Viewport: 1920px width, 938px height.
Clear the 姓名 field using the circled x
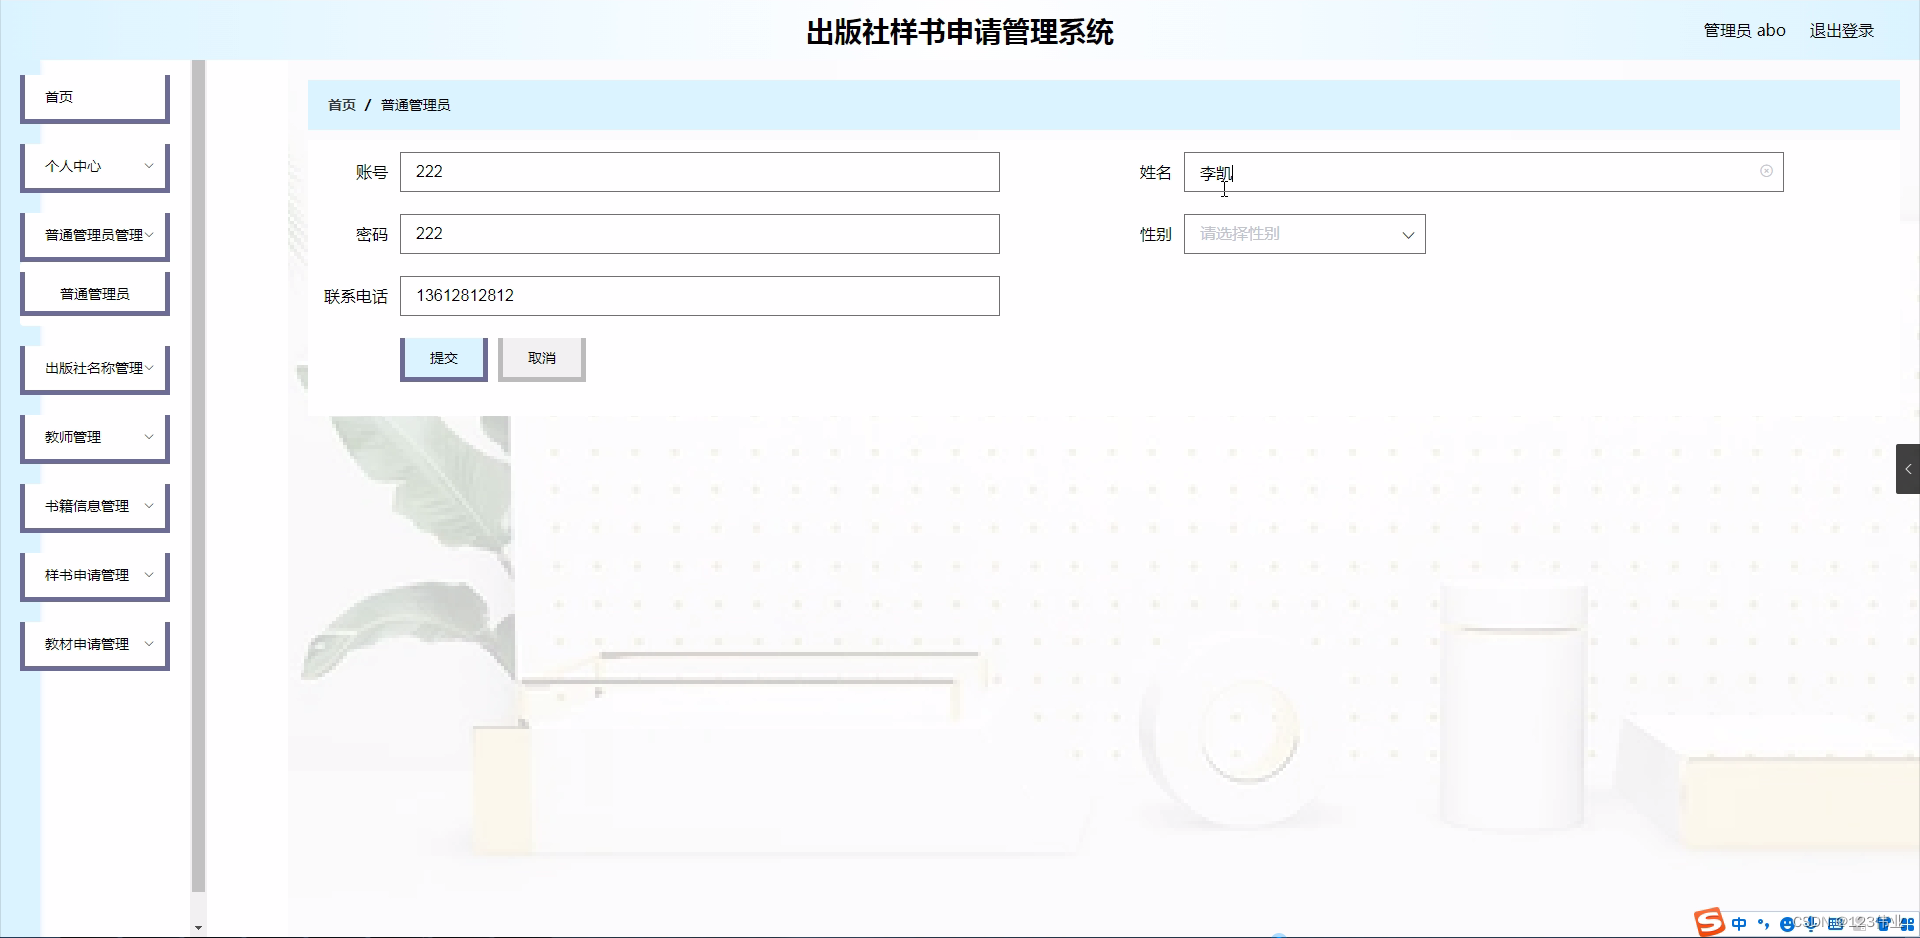tap(1766, 171)
